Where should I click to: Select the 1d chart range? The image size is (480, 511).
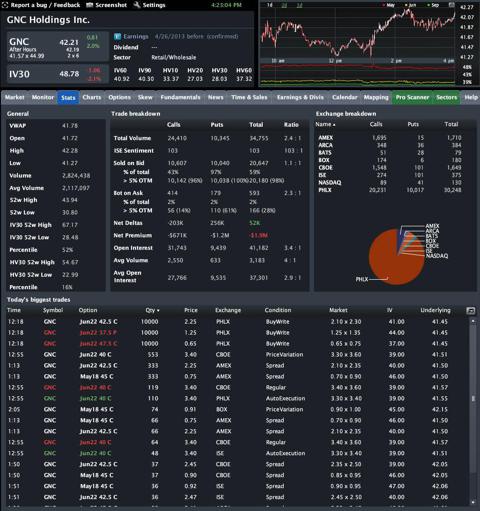pos(270,5)
